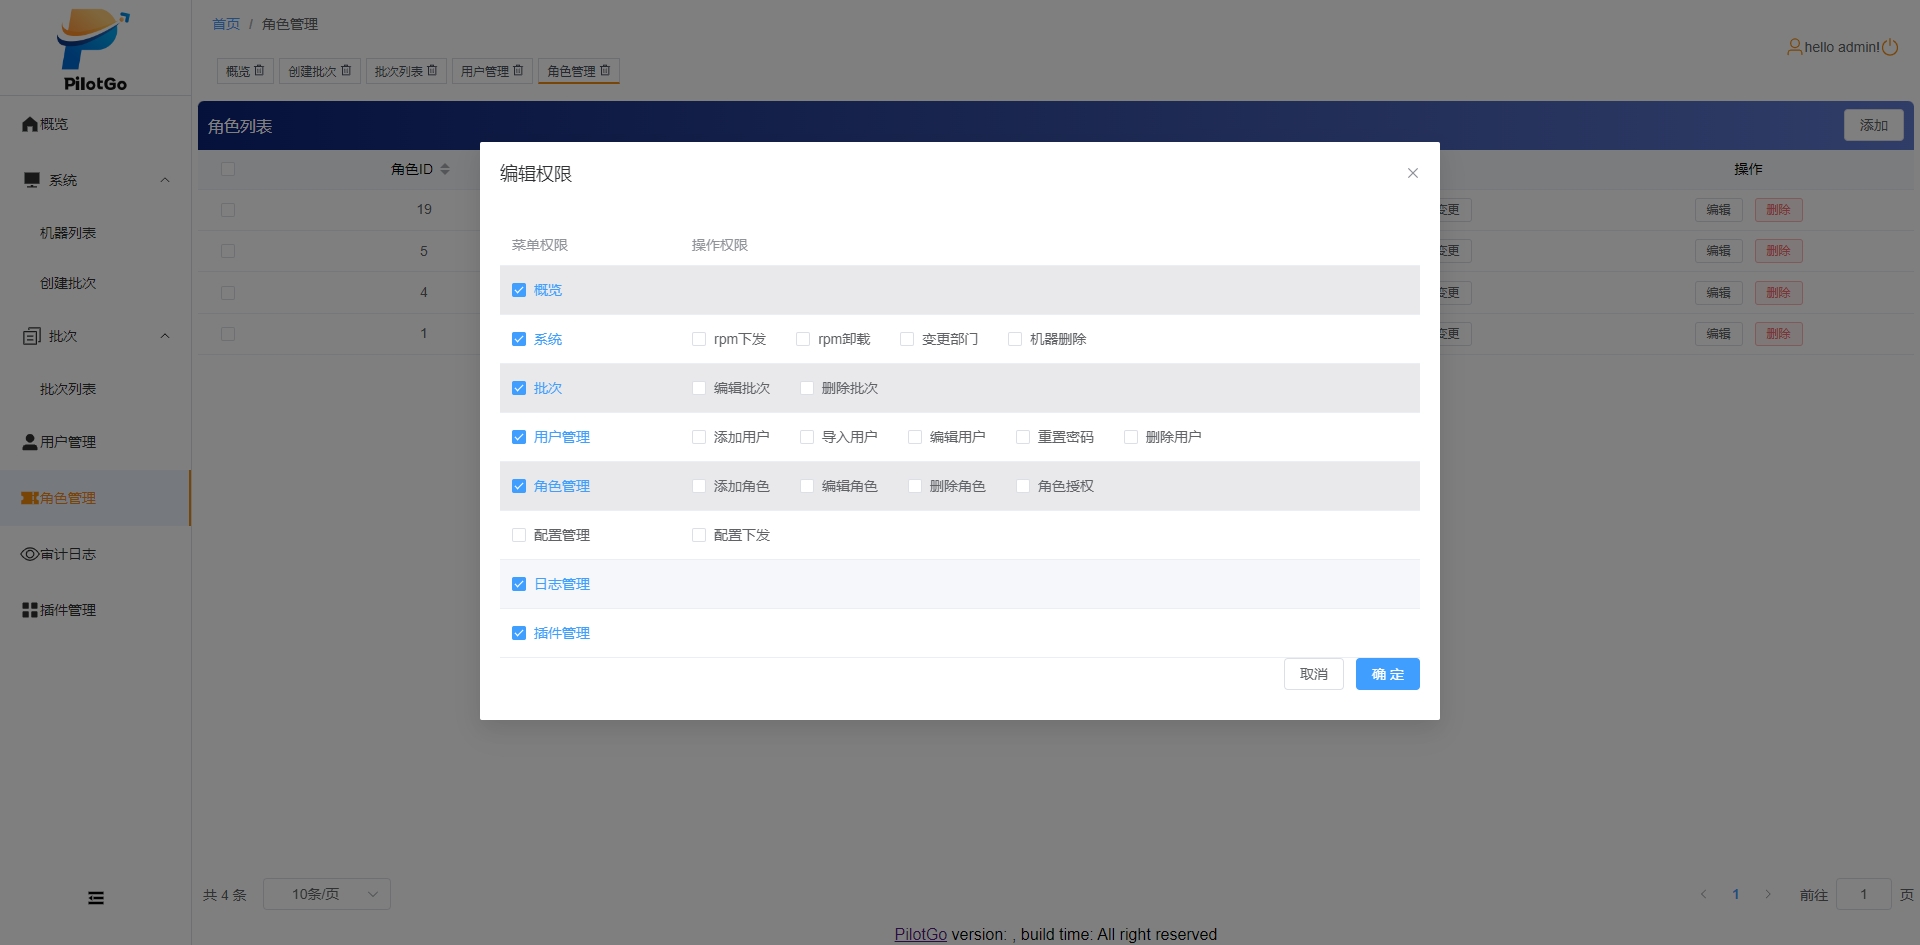Tick the 角色授权 operation checkbox

[1023, 486]
